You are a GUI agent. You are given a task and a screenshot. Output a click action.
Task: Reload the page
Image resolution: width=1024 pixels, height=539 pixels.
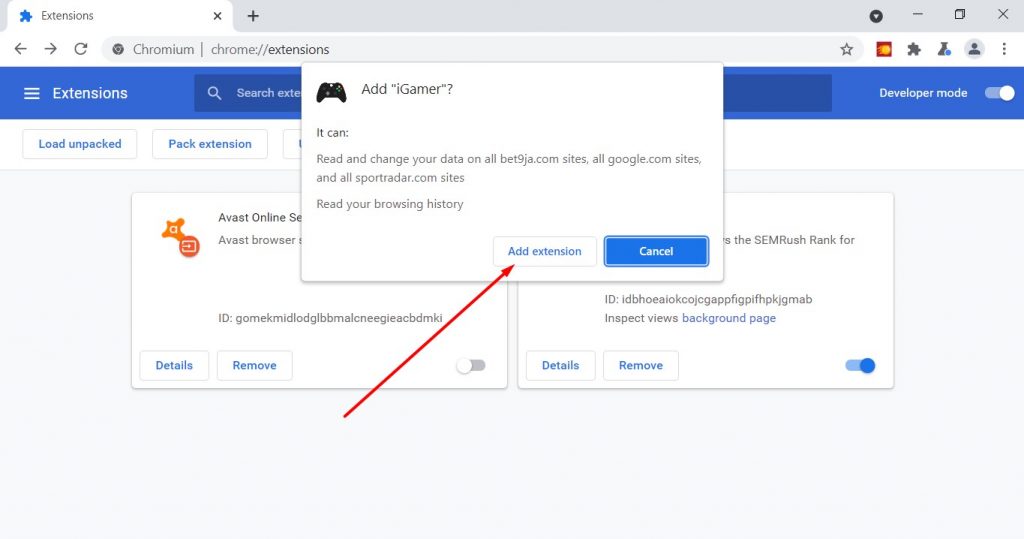point(80,49)
